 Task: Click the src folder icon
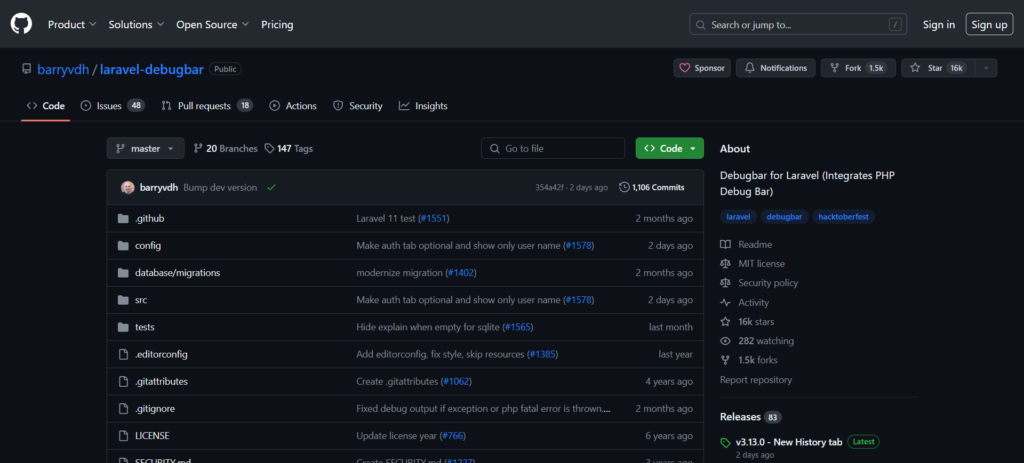(123, 299)
